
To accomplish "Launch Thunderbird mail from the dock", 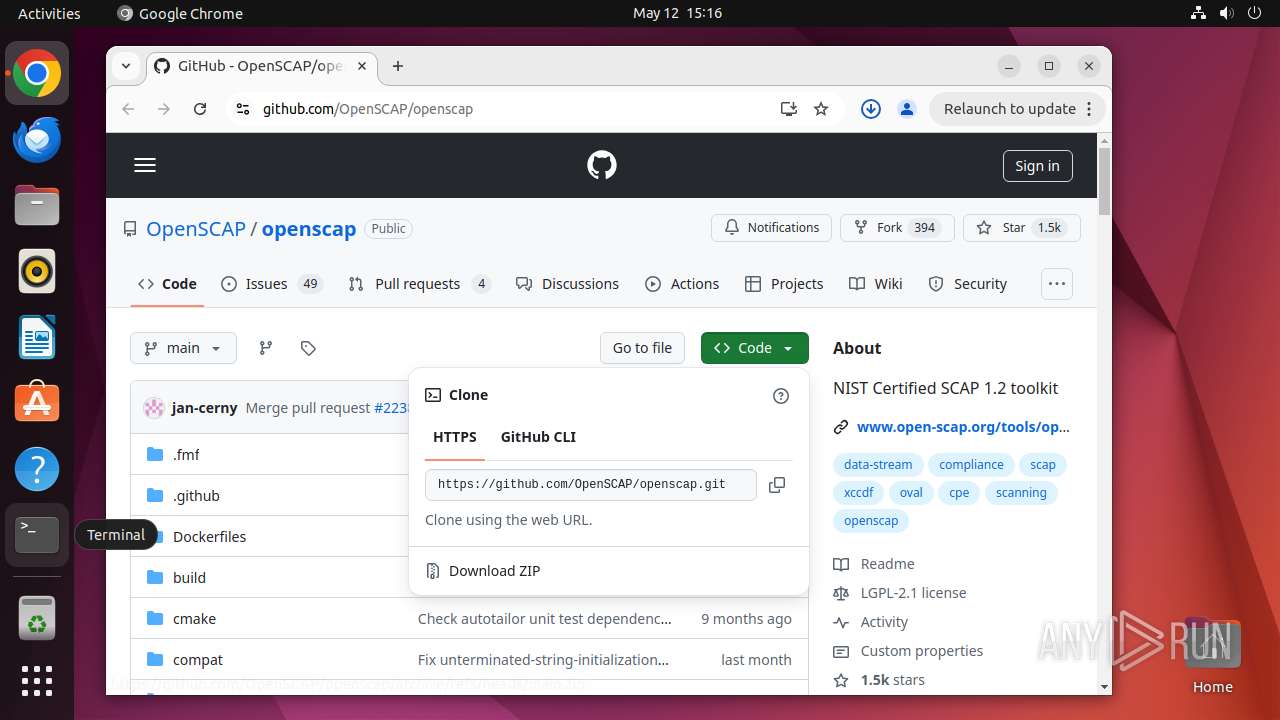I will pos(37,140).
